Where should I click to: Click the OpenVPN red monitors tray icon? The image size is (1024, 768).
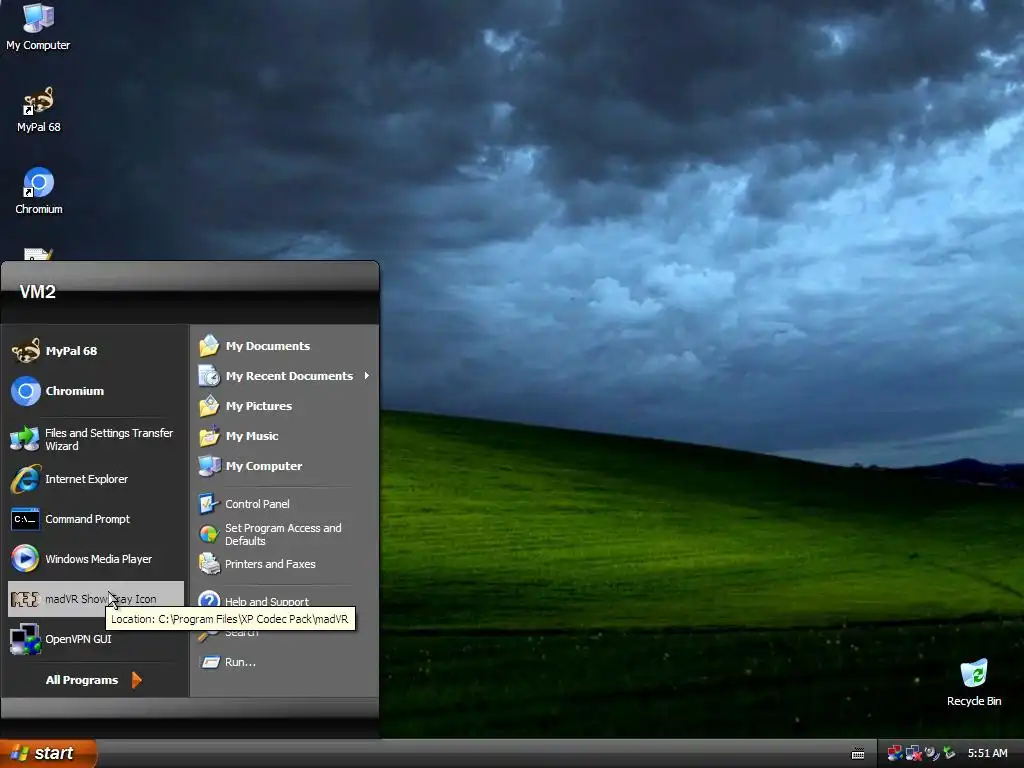point(895,753)
